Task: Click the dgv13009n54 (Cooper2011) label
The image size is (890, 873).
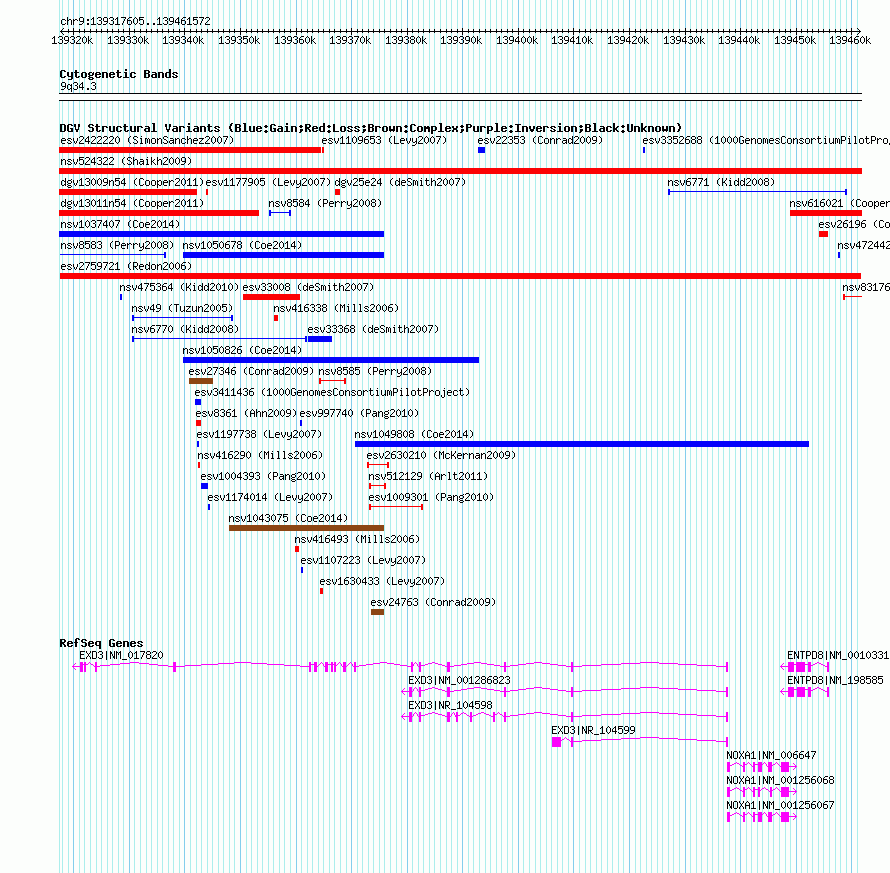Action: (x=132, y=182)
